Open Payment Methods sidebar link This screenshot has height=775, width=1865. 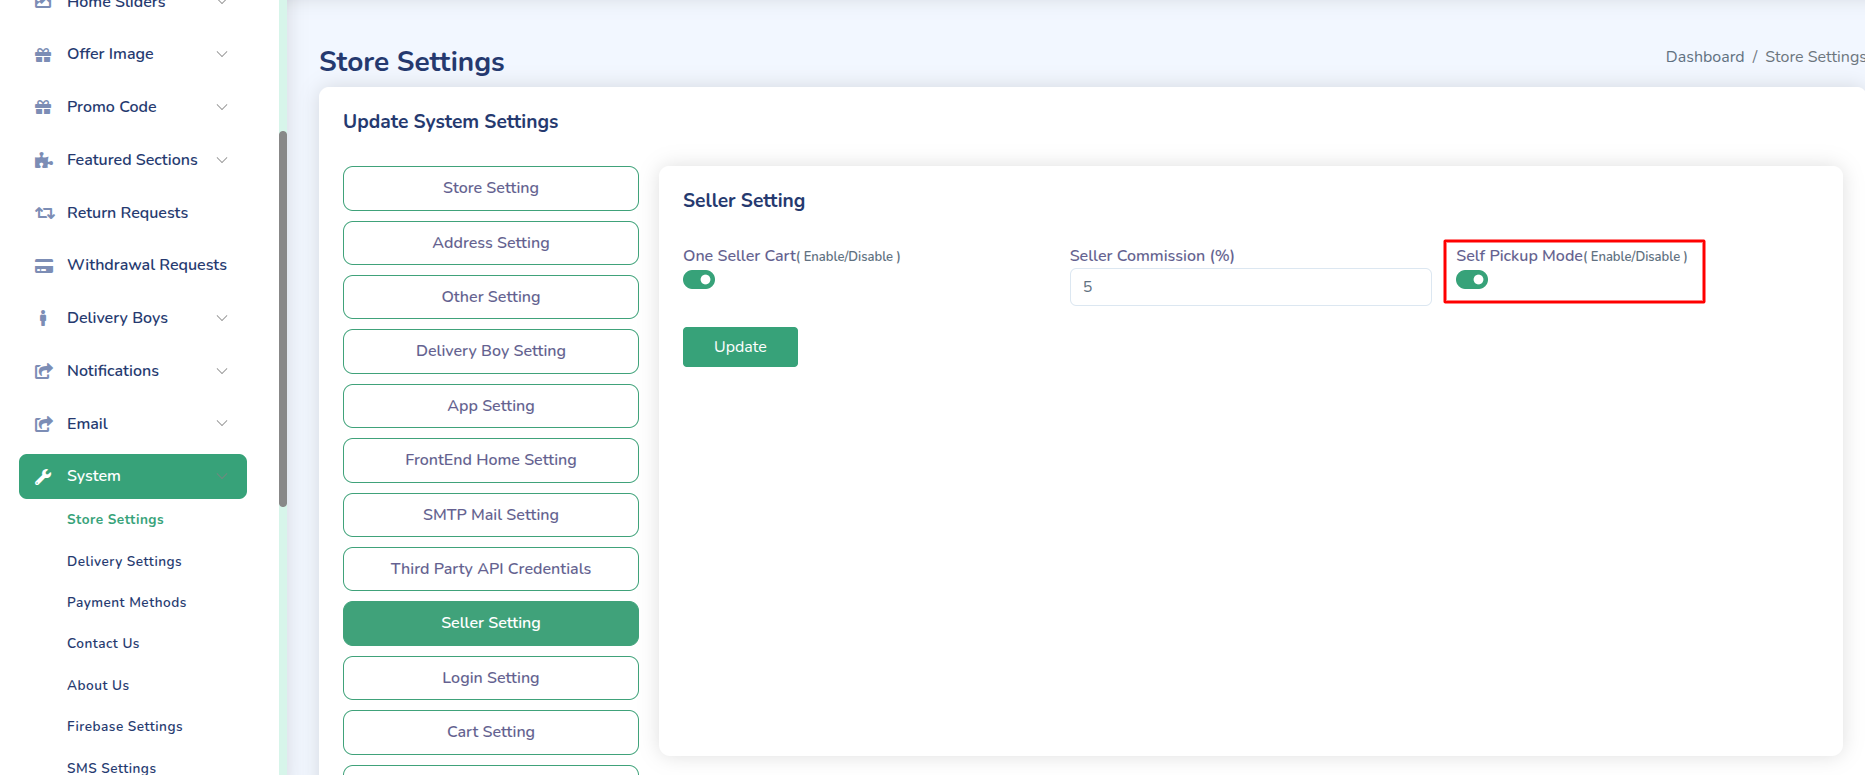[x=126, y=603]
